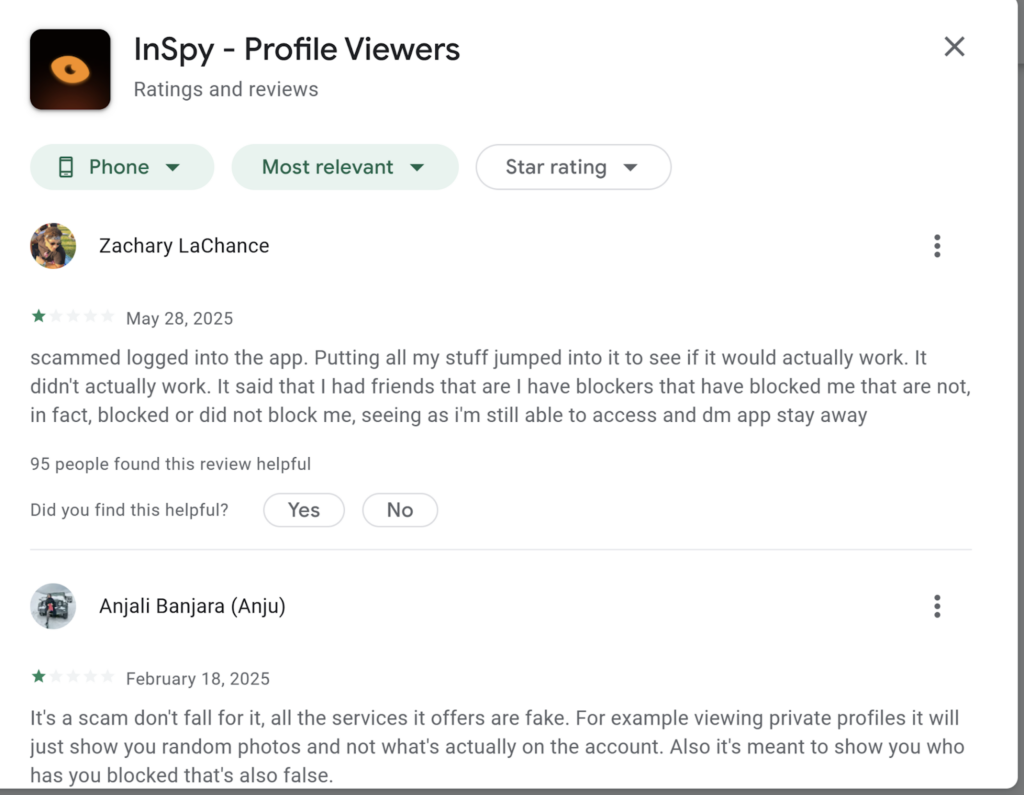Select Anjali Banjara's reviewer name
Screen dimensions: 1024x795
[x=192, y=606]
